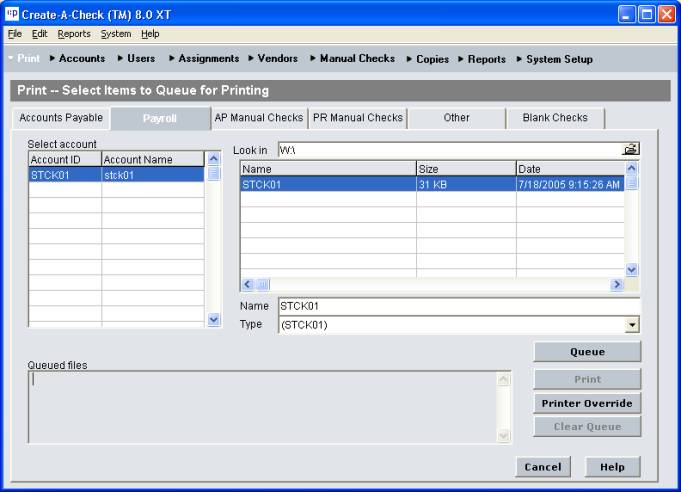Maximize the Create-A-Check window
681x492 pixels.
click(x=646, y=14)
